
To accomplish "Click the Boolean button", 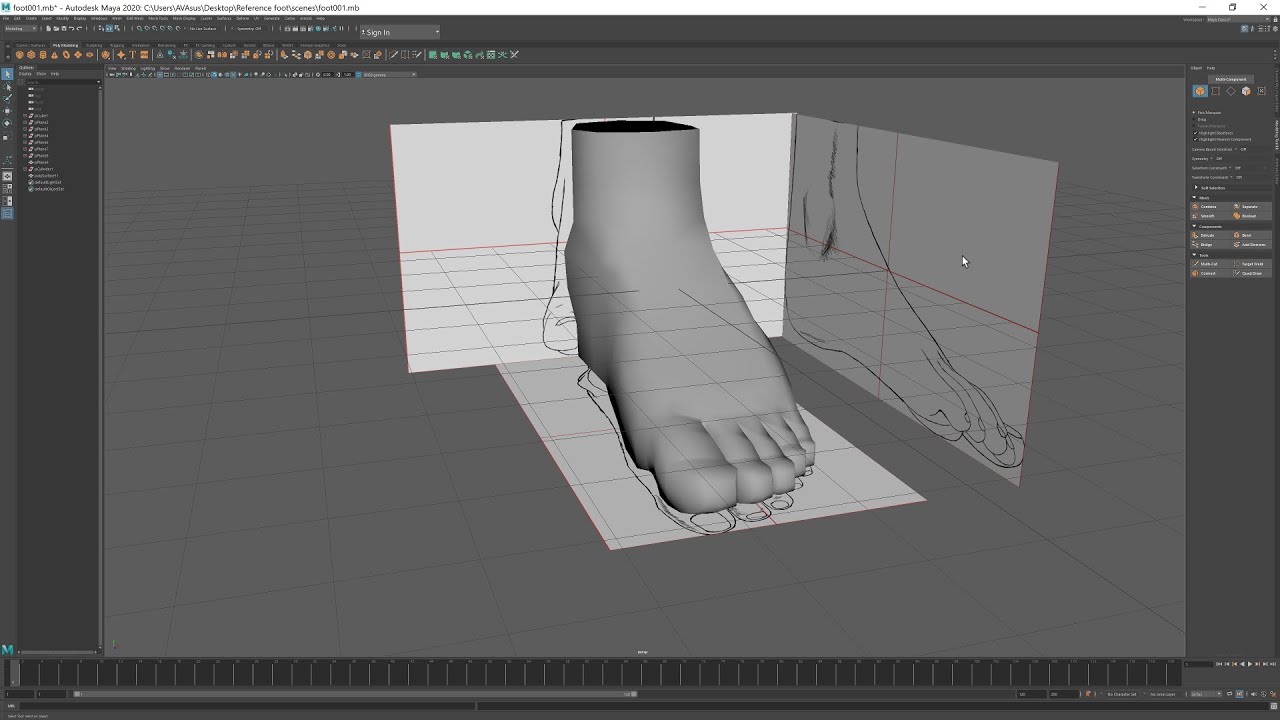I will pyautogui.click(x=1253, y=216).
